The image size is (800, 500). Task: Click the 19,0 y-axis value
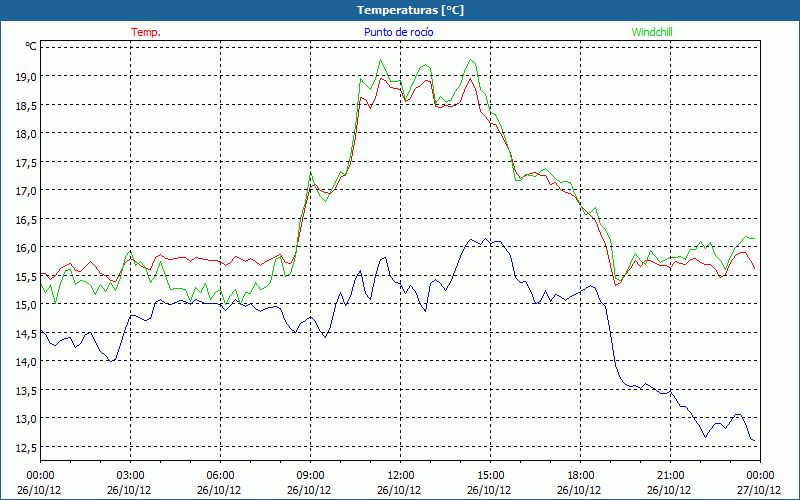coord(28,77)
